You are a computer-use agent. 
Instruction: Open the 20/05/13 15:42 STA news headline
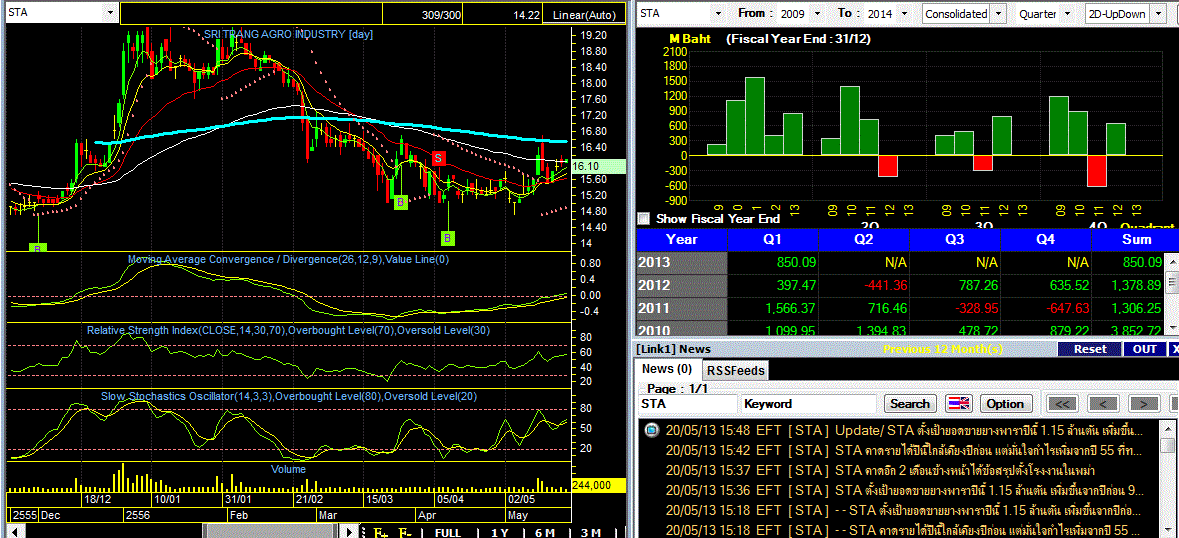pyautogui.click(x=904, y=451)
